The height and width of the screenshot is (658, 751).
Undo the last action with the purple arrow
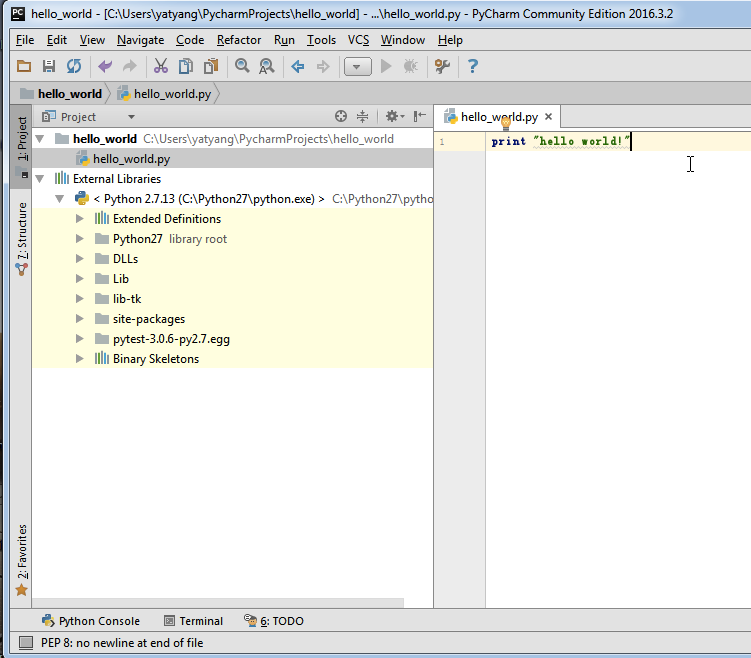(105, 66)
